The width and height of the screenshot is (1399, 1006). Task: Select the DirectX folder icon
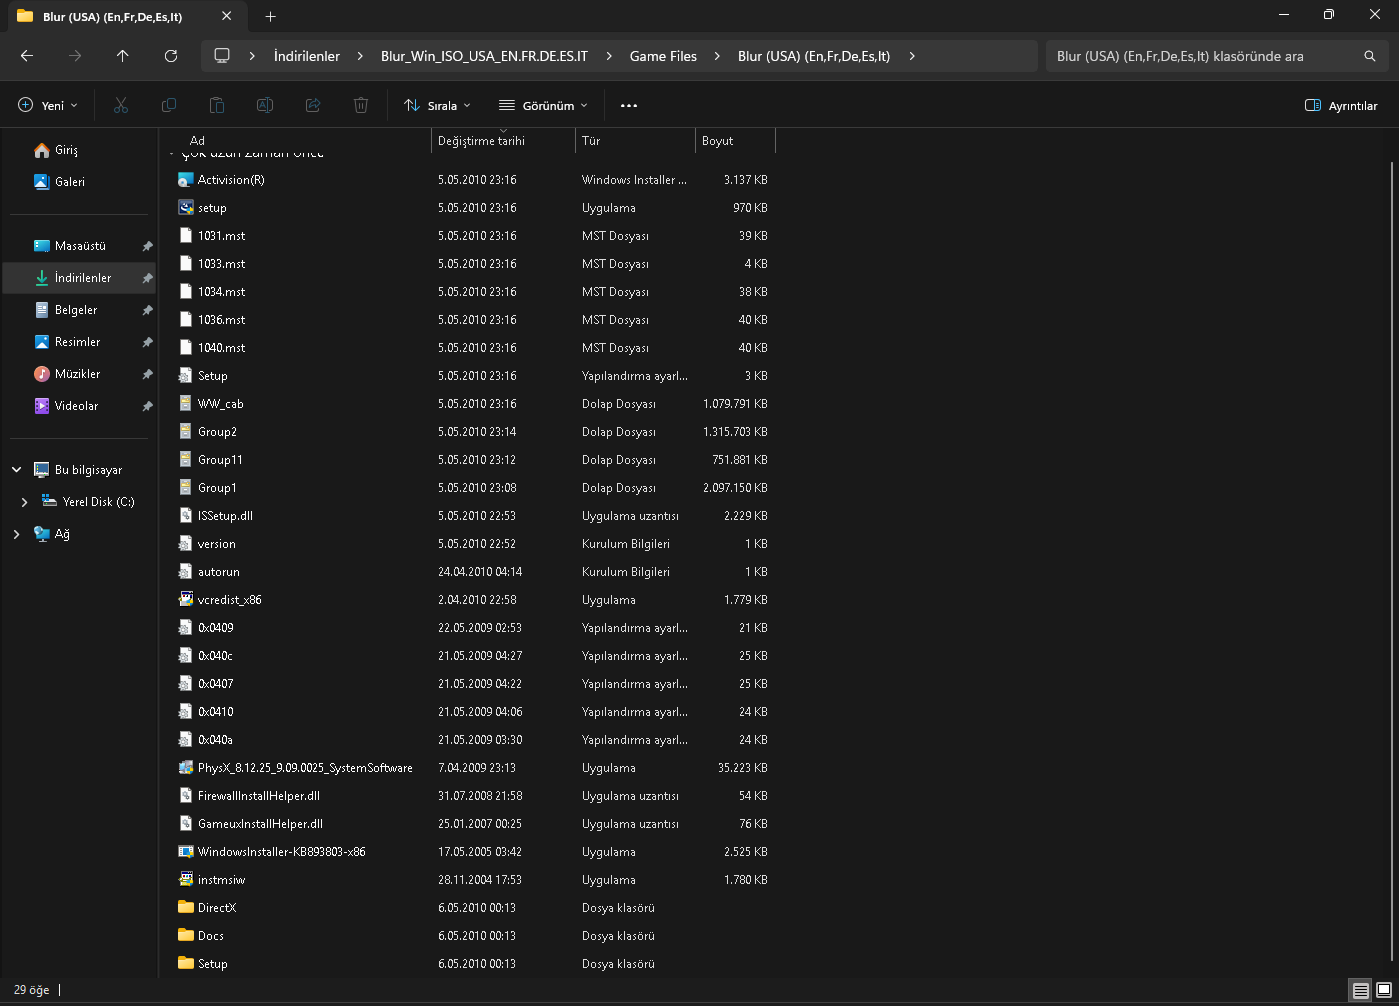(185, 908)
